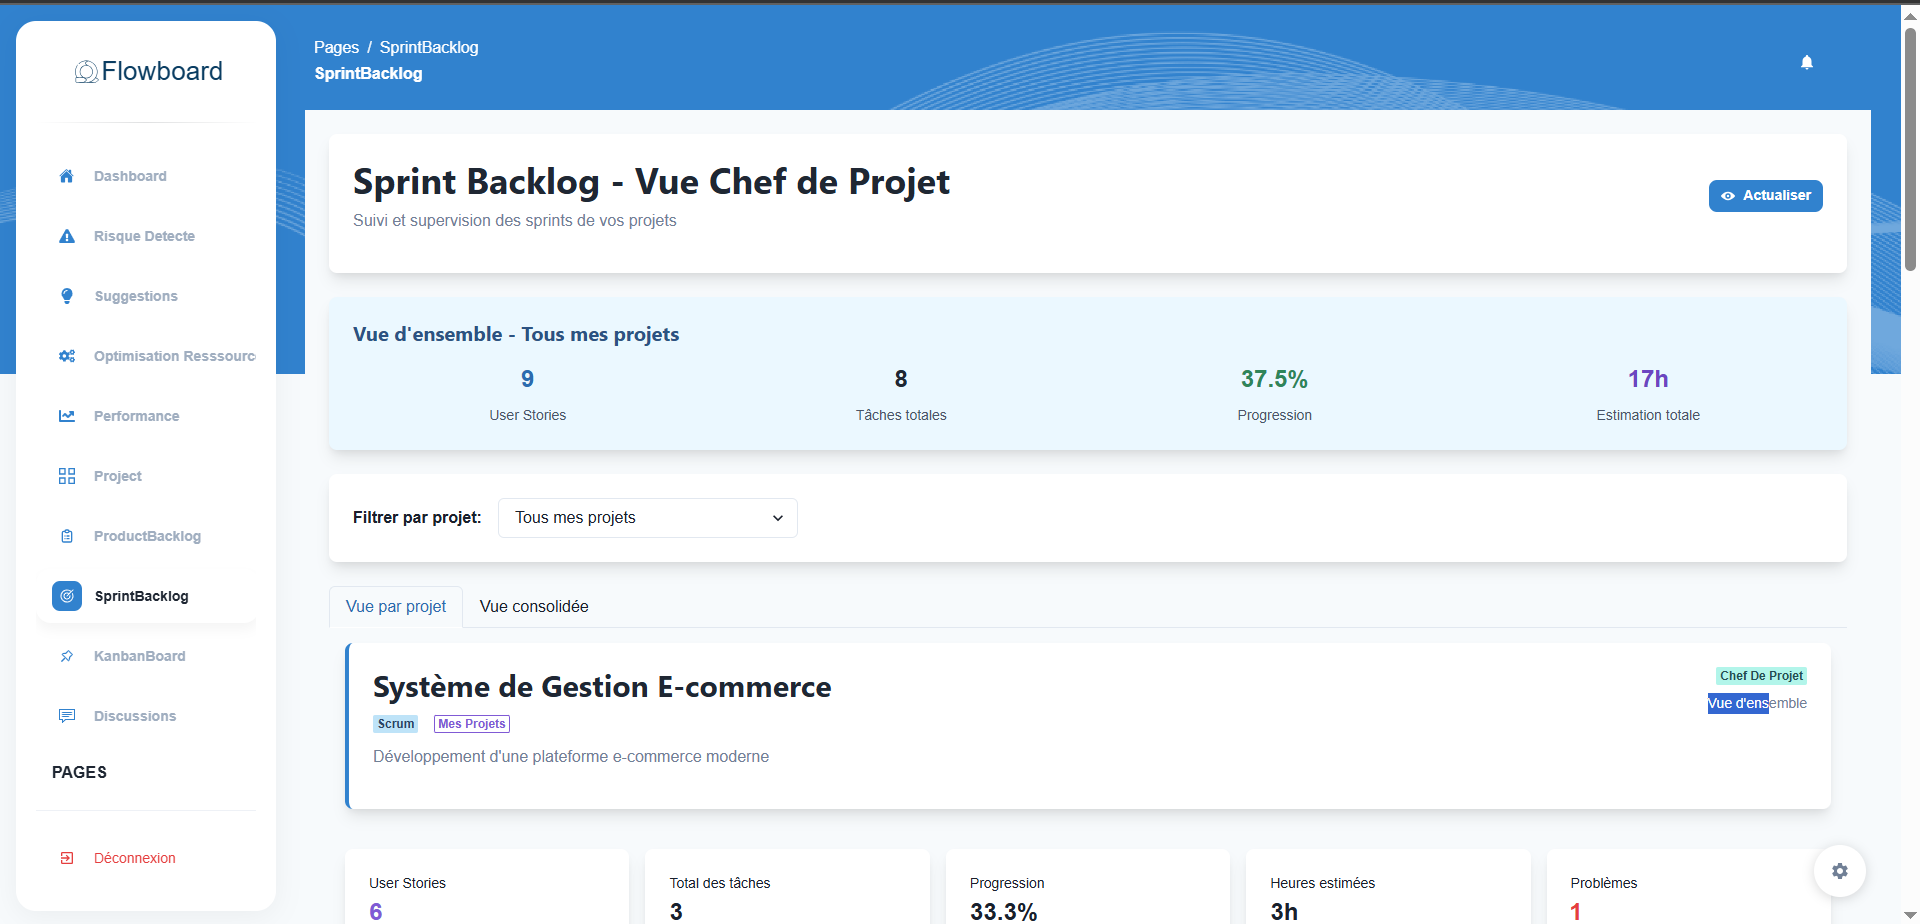Click the project description text
The image size is (1920, 924).
tap(571, 757)
